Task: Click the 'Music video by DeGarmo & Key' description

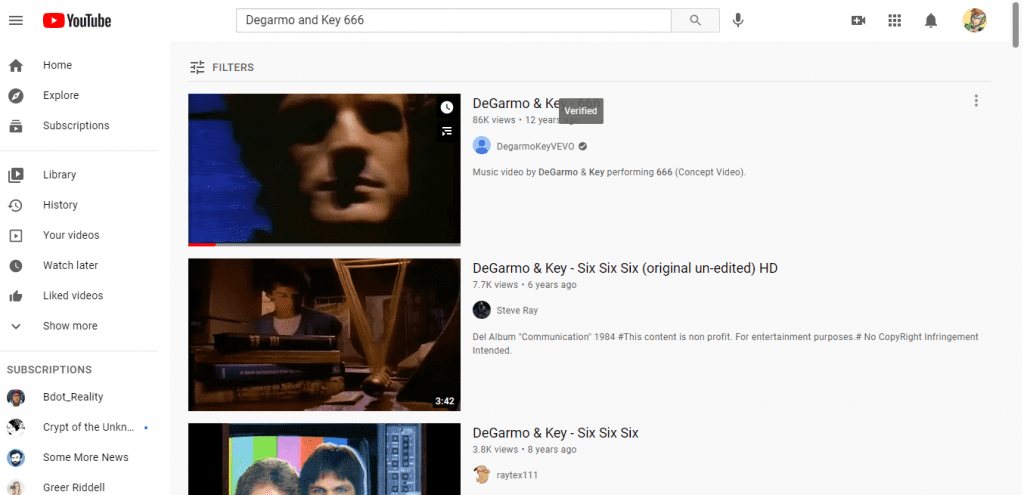Action: [609, 172]
